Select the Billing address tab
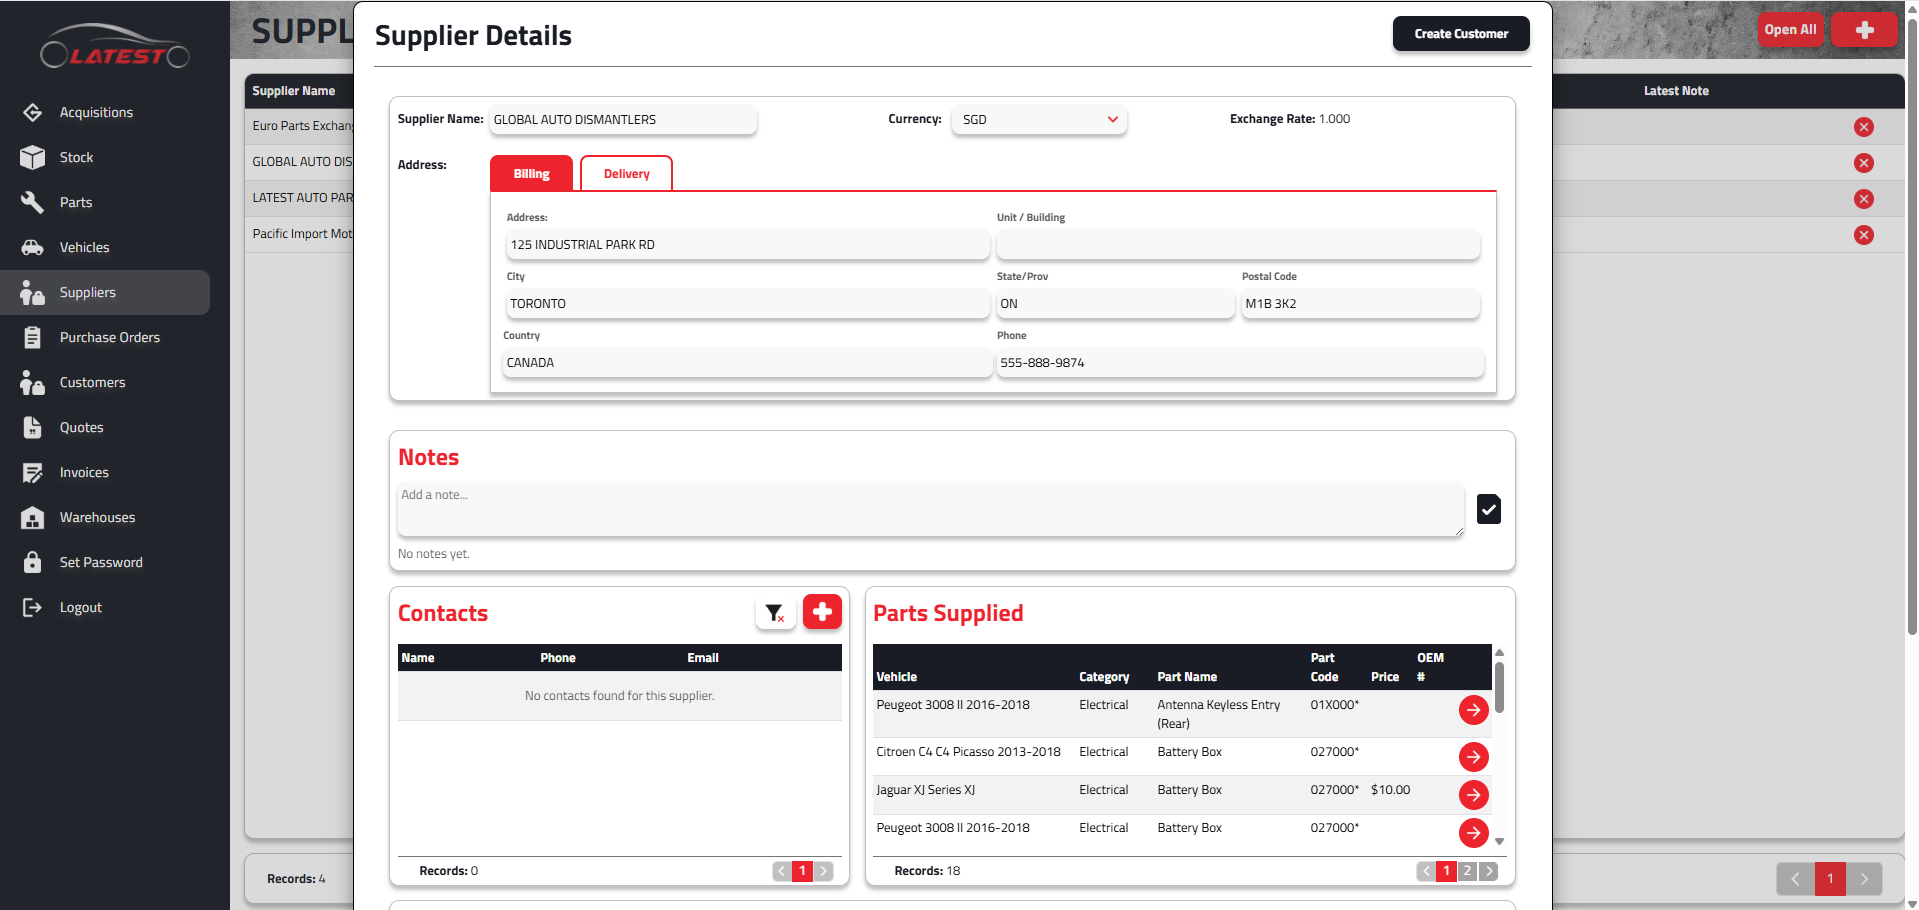This screenshot has height=910, width=1919. 531,174
